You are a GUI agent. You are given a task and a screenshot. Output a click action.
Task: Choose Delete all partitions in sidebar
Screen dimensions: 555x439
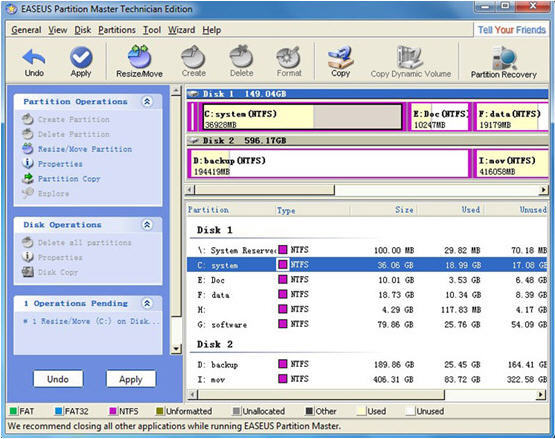pos(76,243)
